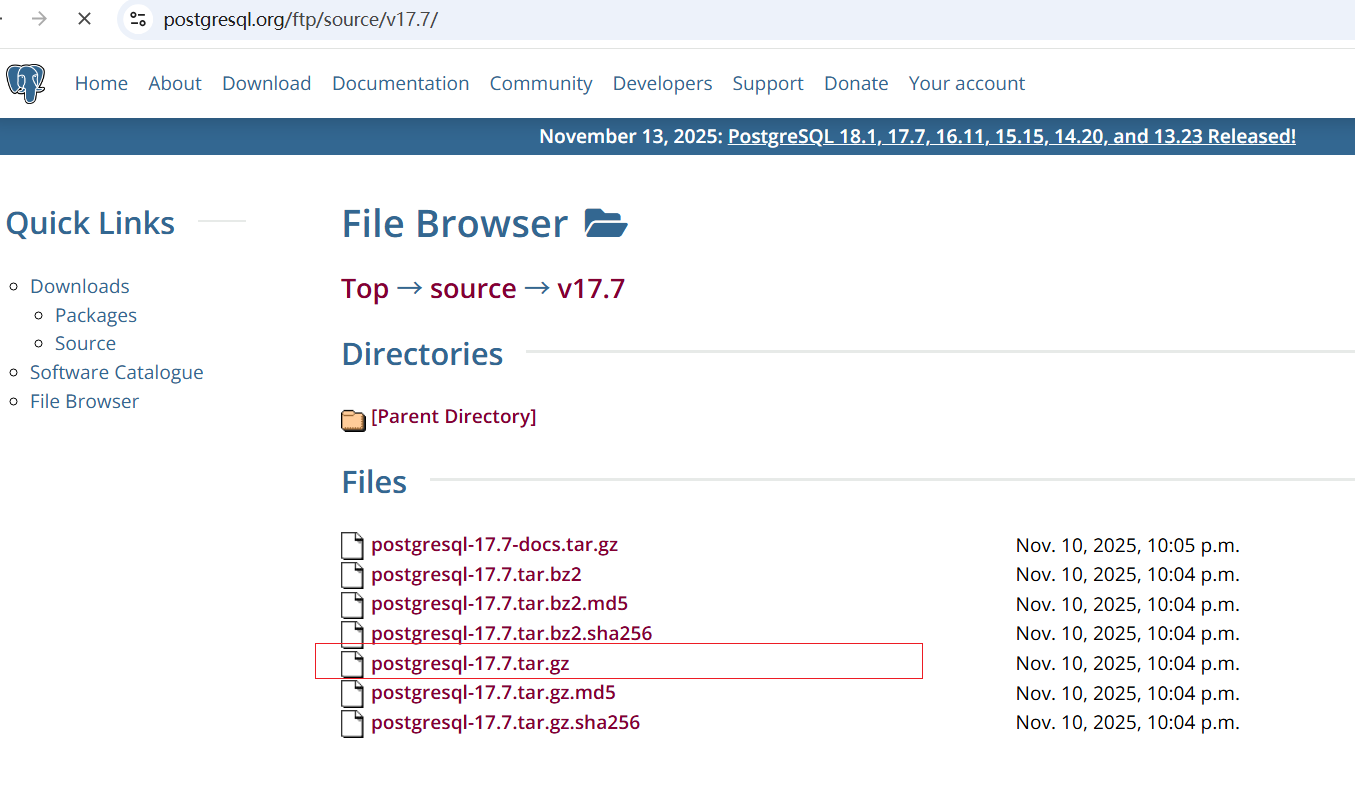Open Downloads in Quick Links
The width and height of the screenshot is (1355, 807).
click(80, 286)
